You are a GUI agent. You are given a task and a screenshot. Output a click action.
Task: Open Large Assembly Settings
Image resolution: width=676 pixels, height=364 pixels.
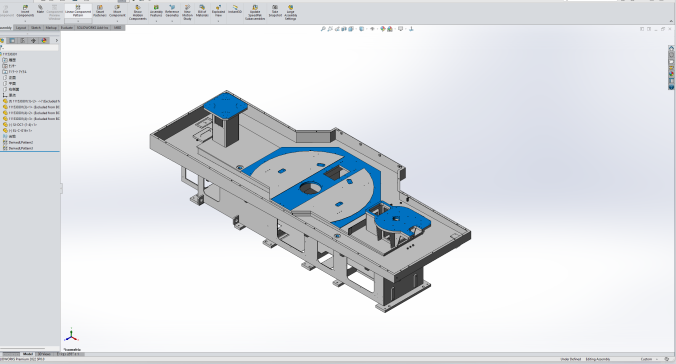tap(291, 13)
